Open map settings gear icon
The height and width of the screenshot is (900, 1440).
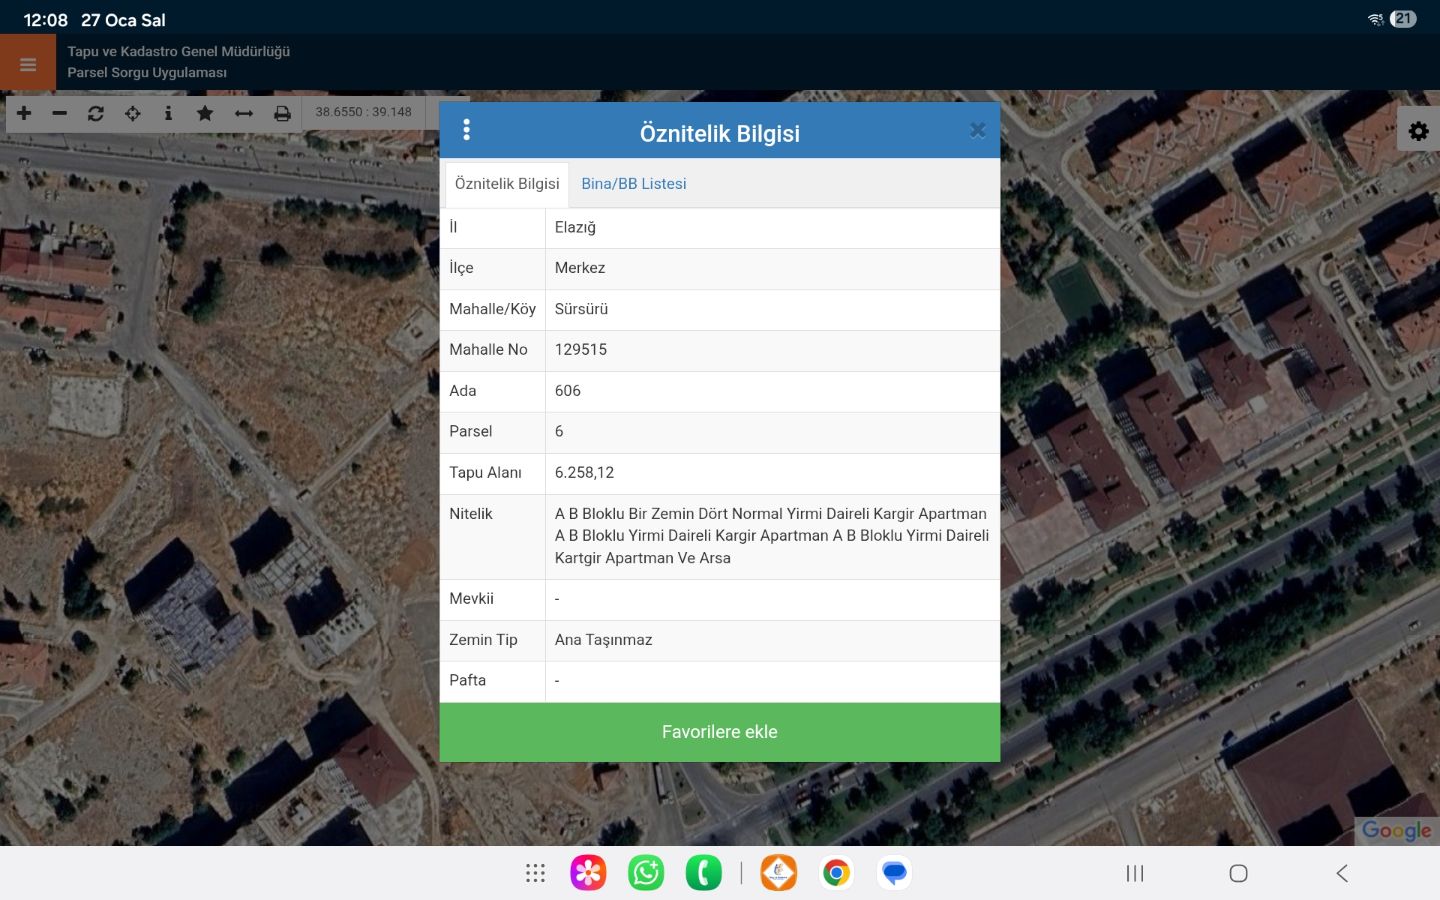click(1418, 131)
